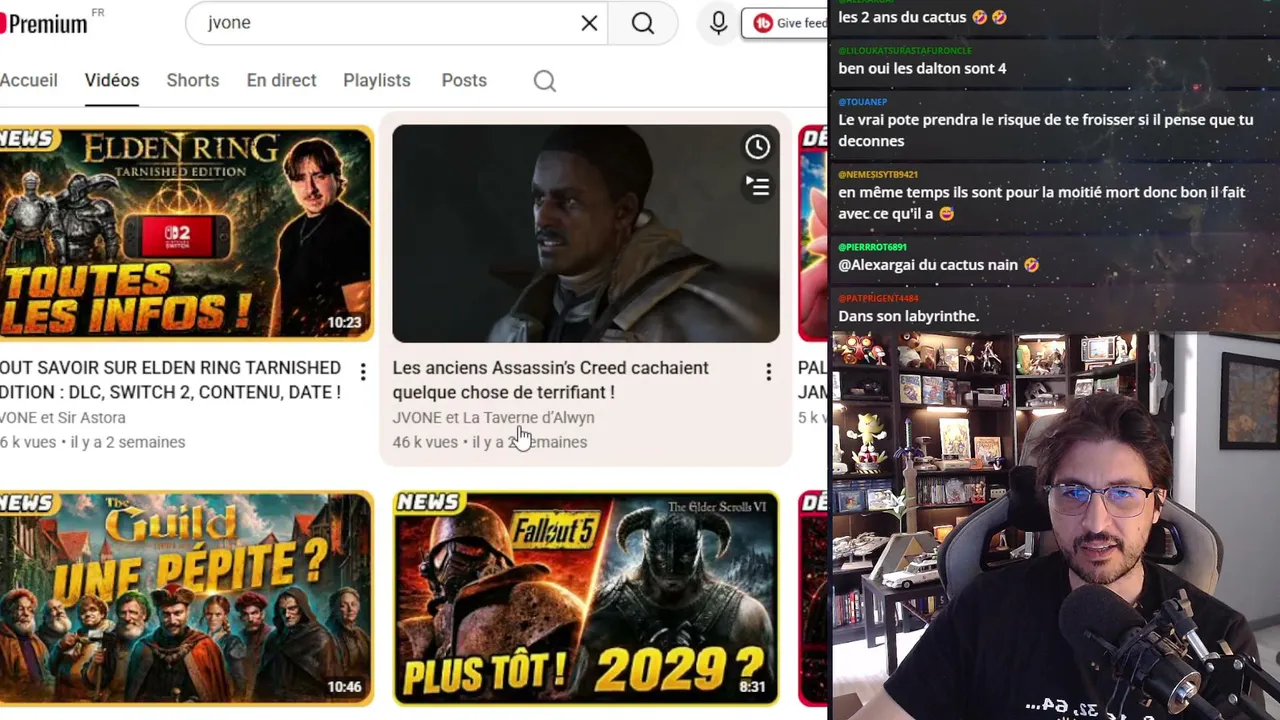The width and height of the screenshot is (1280, 720).
Task: Open options menu for Assassin's Creed video
Action: click(768, 372)
